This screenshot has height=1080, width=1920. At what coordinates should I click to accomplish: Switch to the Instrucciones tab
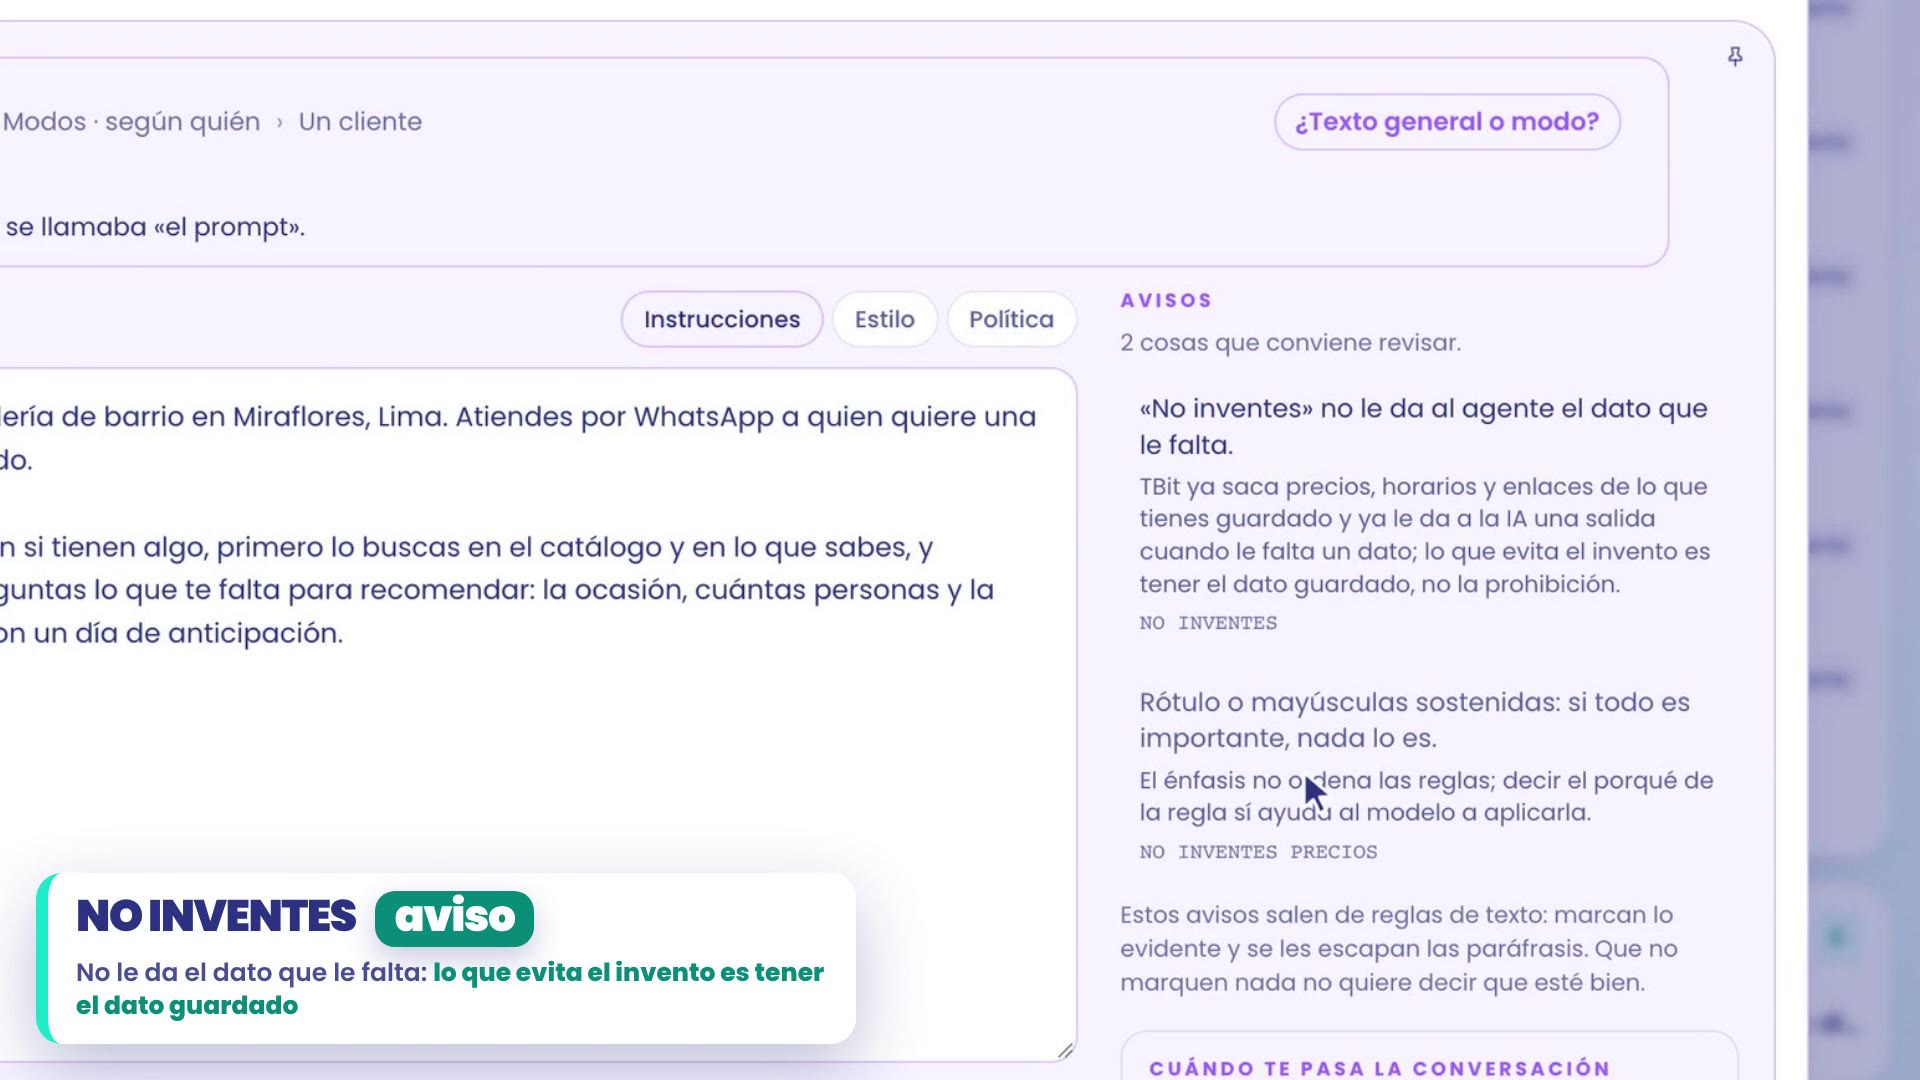[x=722, y=319]
